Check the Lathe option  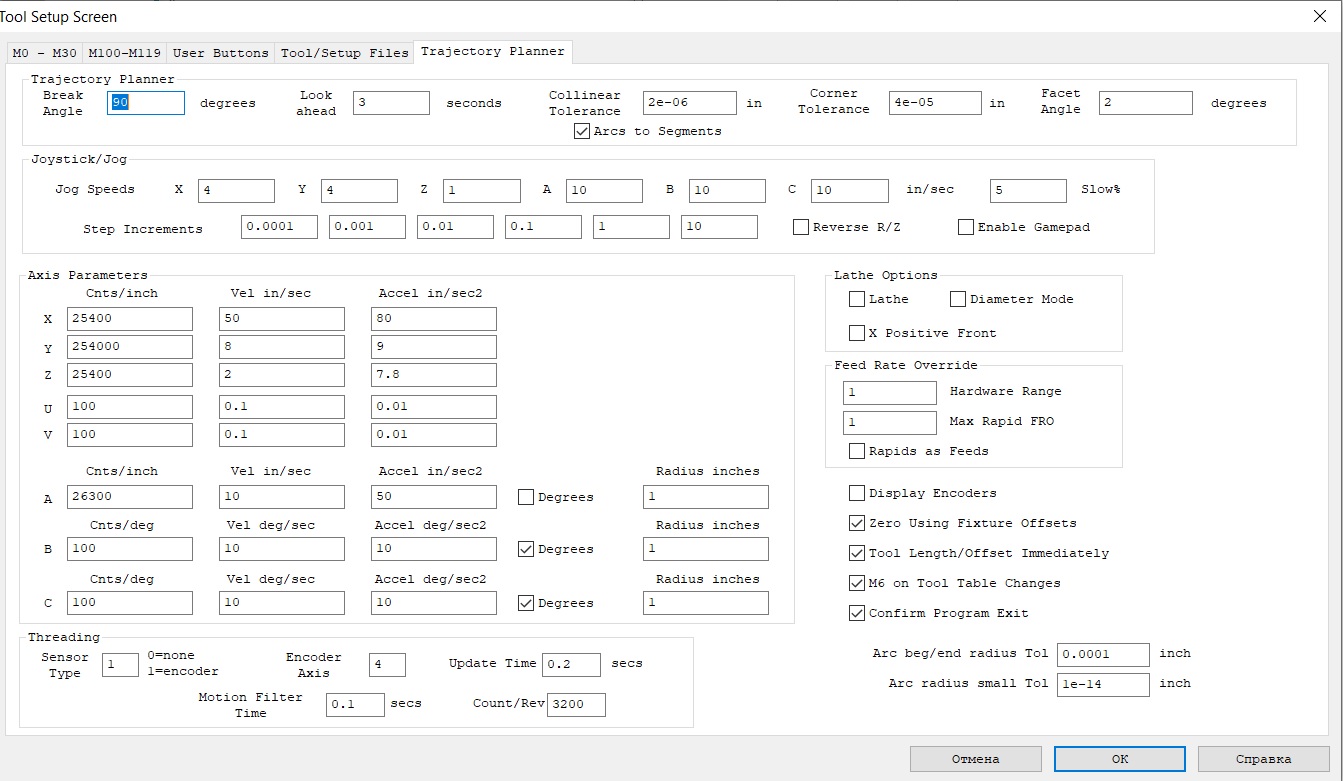[x=857, y=299]
